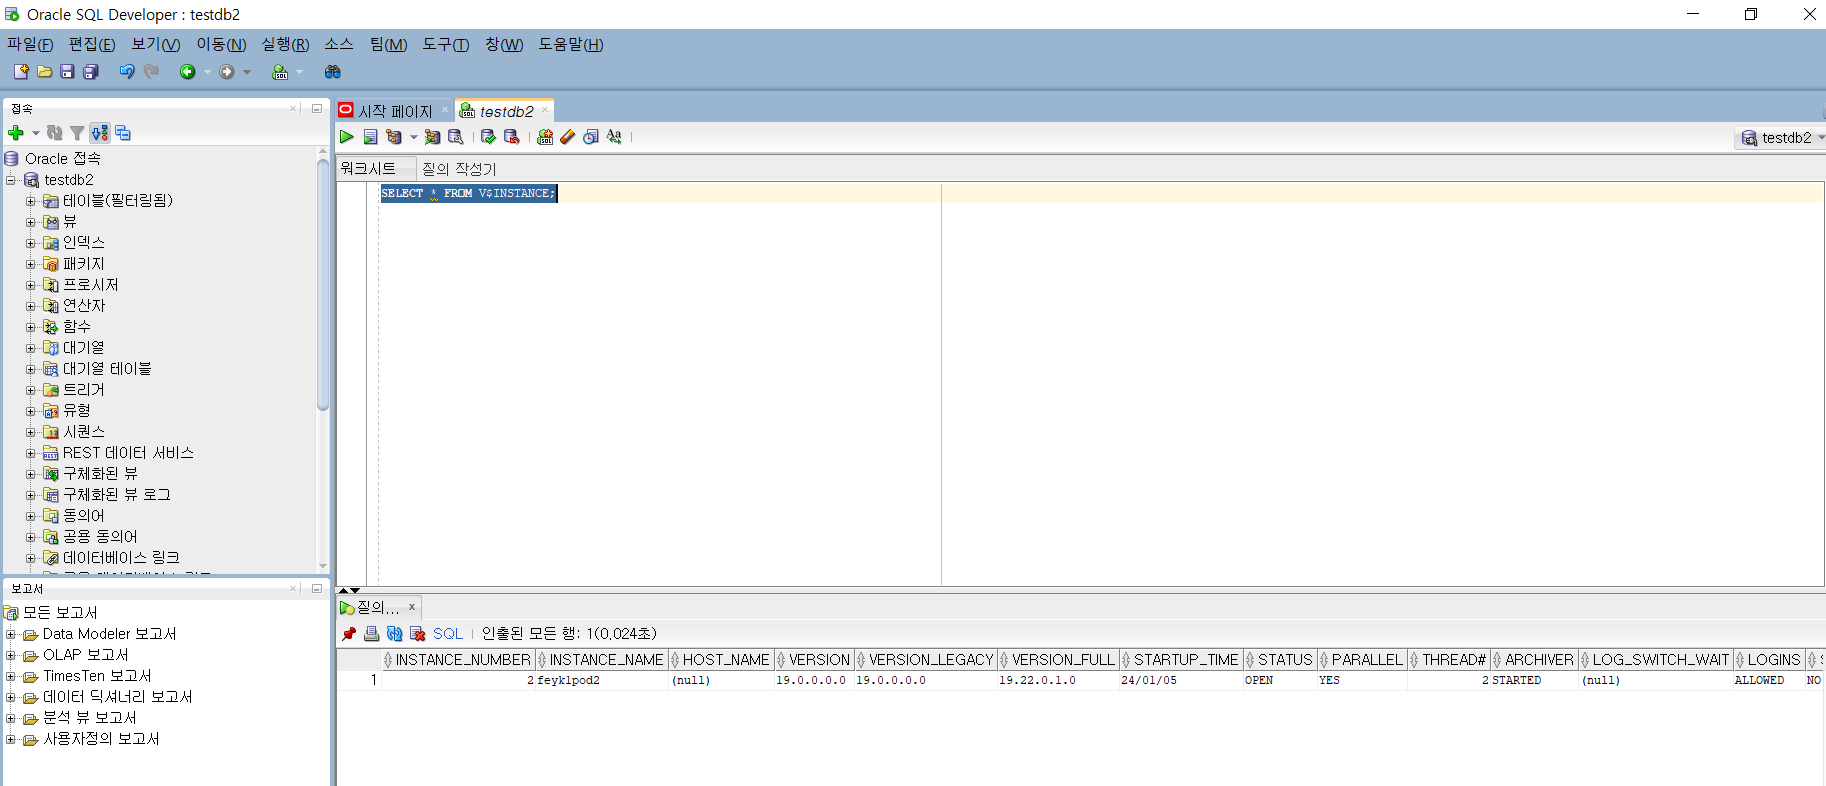Screen dimensions: 1826x786
Task: Create a new file with the New icon
Action: pyautogui.click(x=21, y=72)
